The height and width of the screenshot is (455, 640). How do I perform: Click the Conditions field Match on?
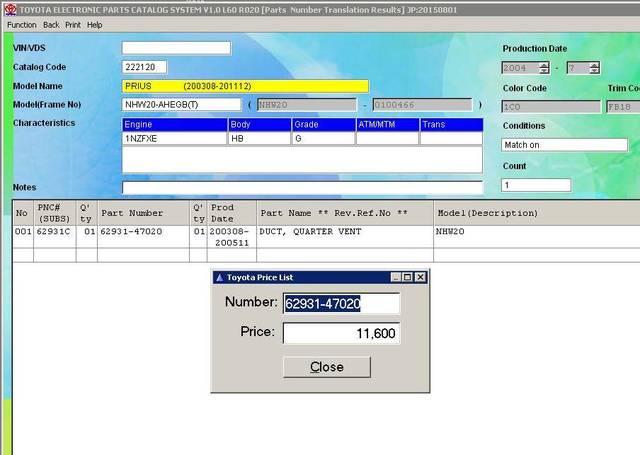coord(564,145)
